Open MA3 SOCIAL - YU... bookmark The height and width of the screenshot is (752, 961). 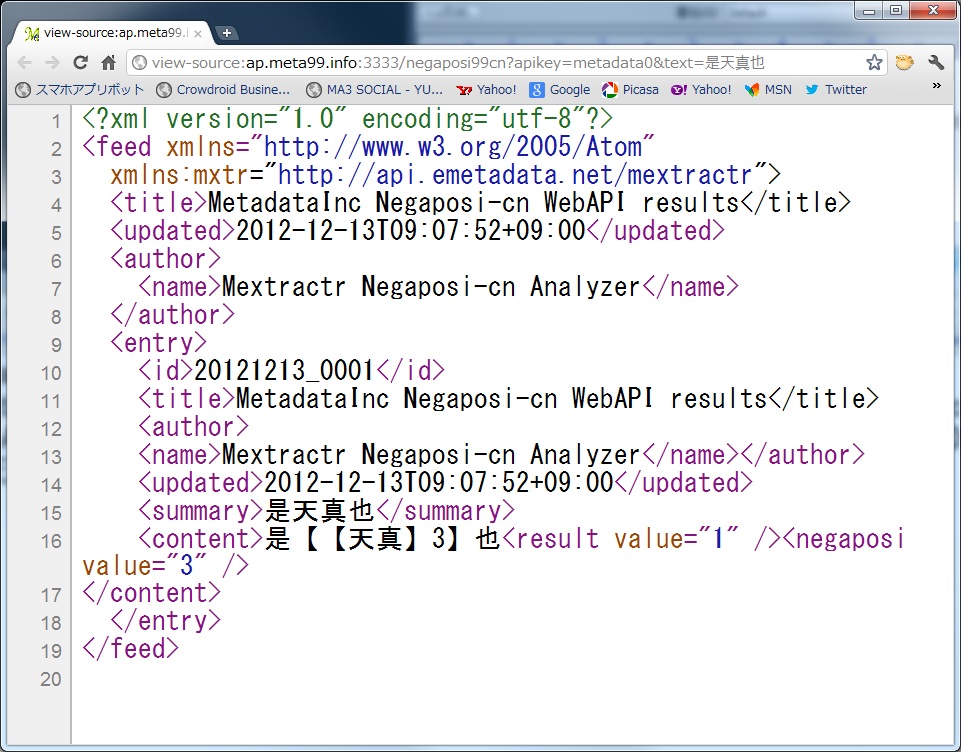pyautogui.click(x=374, y=89)
